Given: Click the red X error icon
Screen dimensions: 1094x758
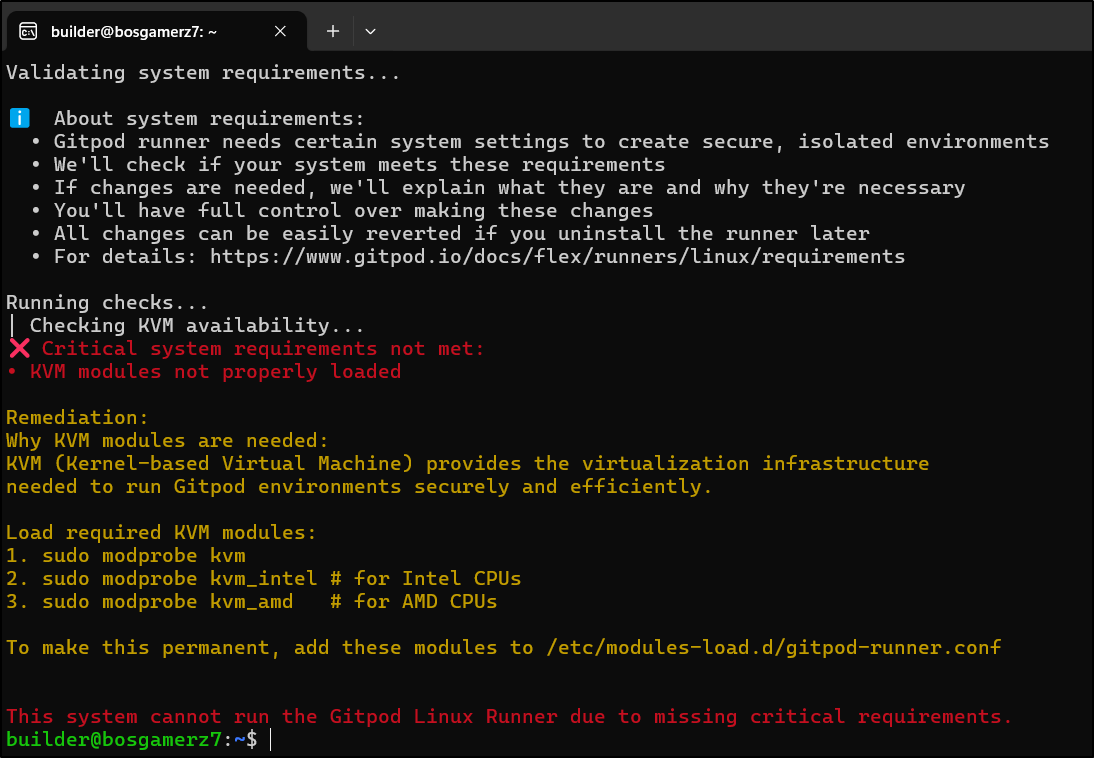Looking at the screenshot, I should point(20,348).
